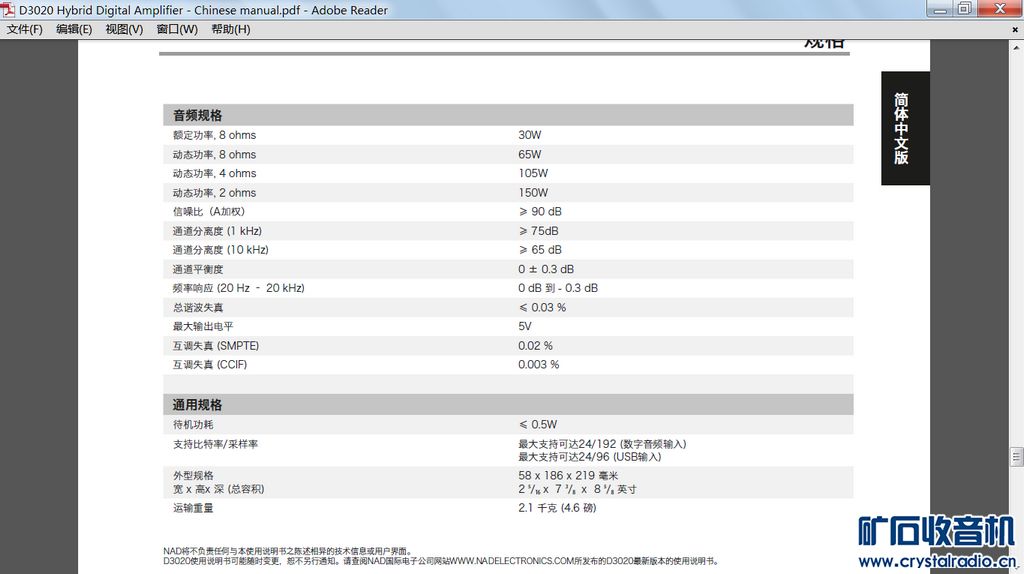Restore down the Adobe Reader window
1024x574 pixels.
[x=965, y=8]
